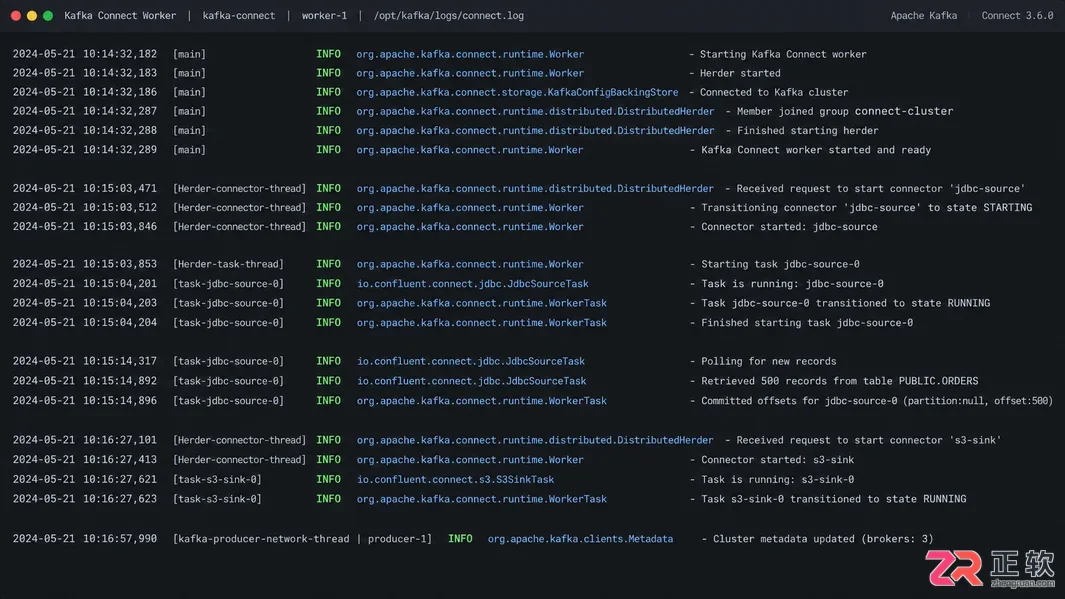Click the 'Connected to Kafka cluster' message
The image size is (1065, 599).
coord(774,92)
